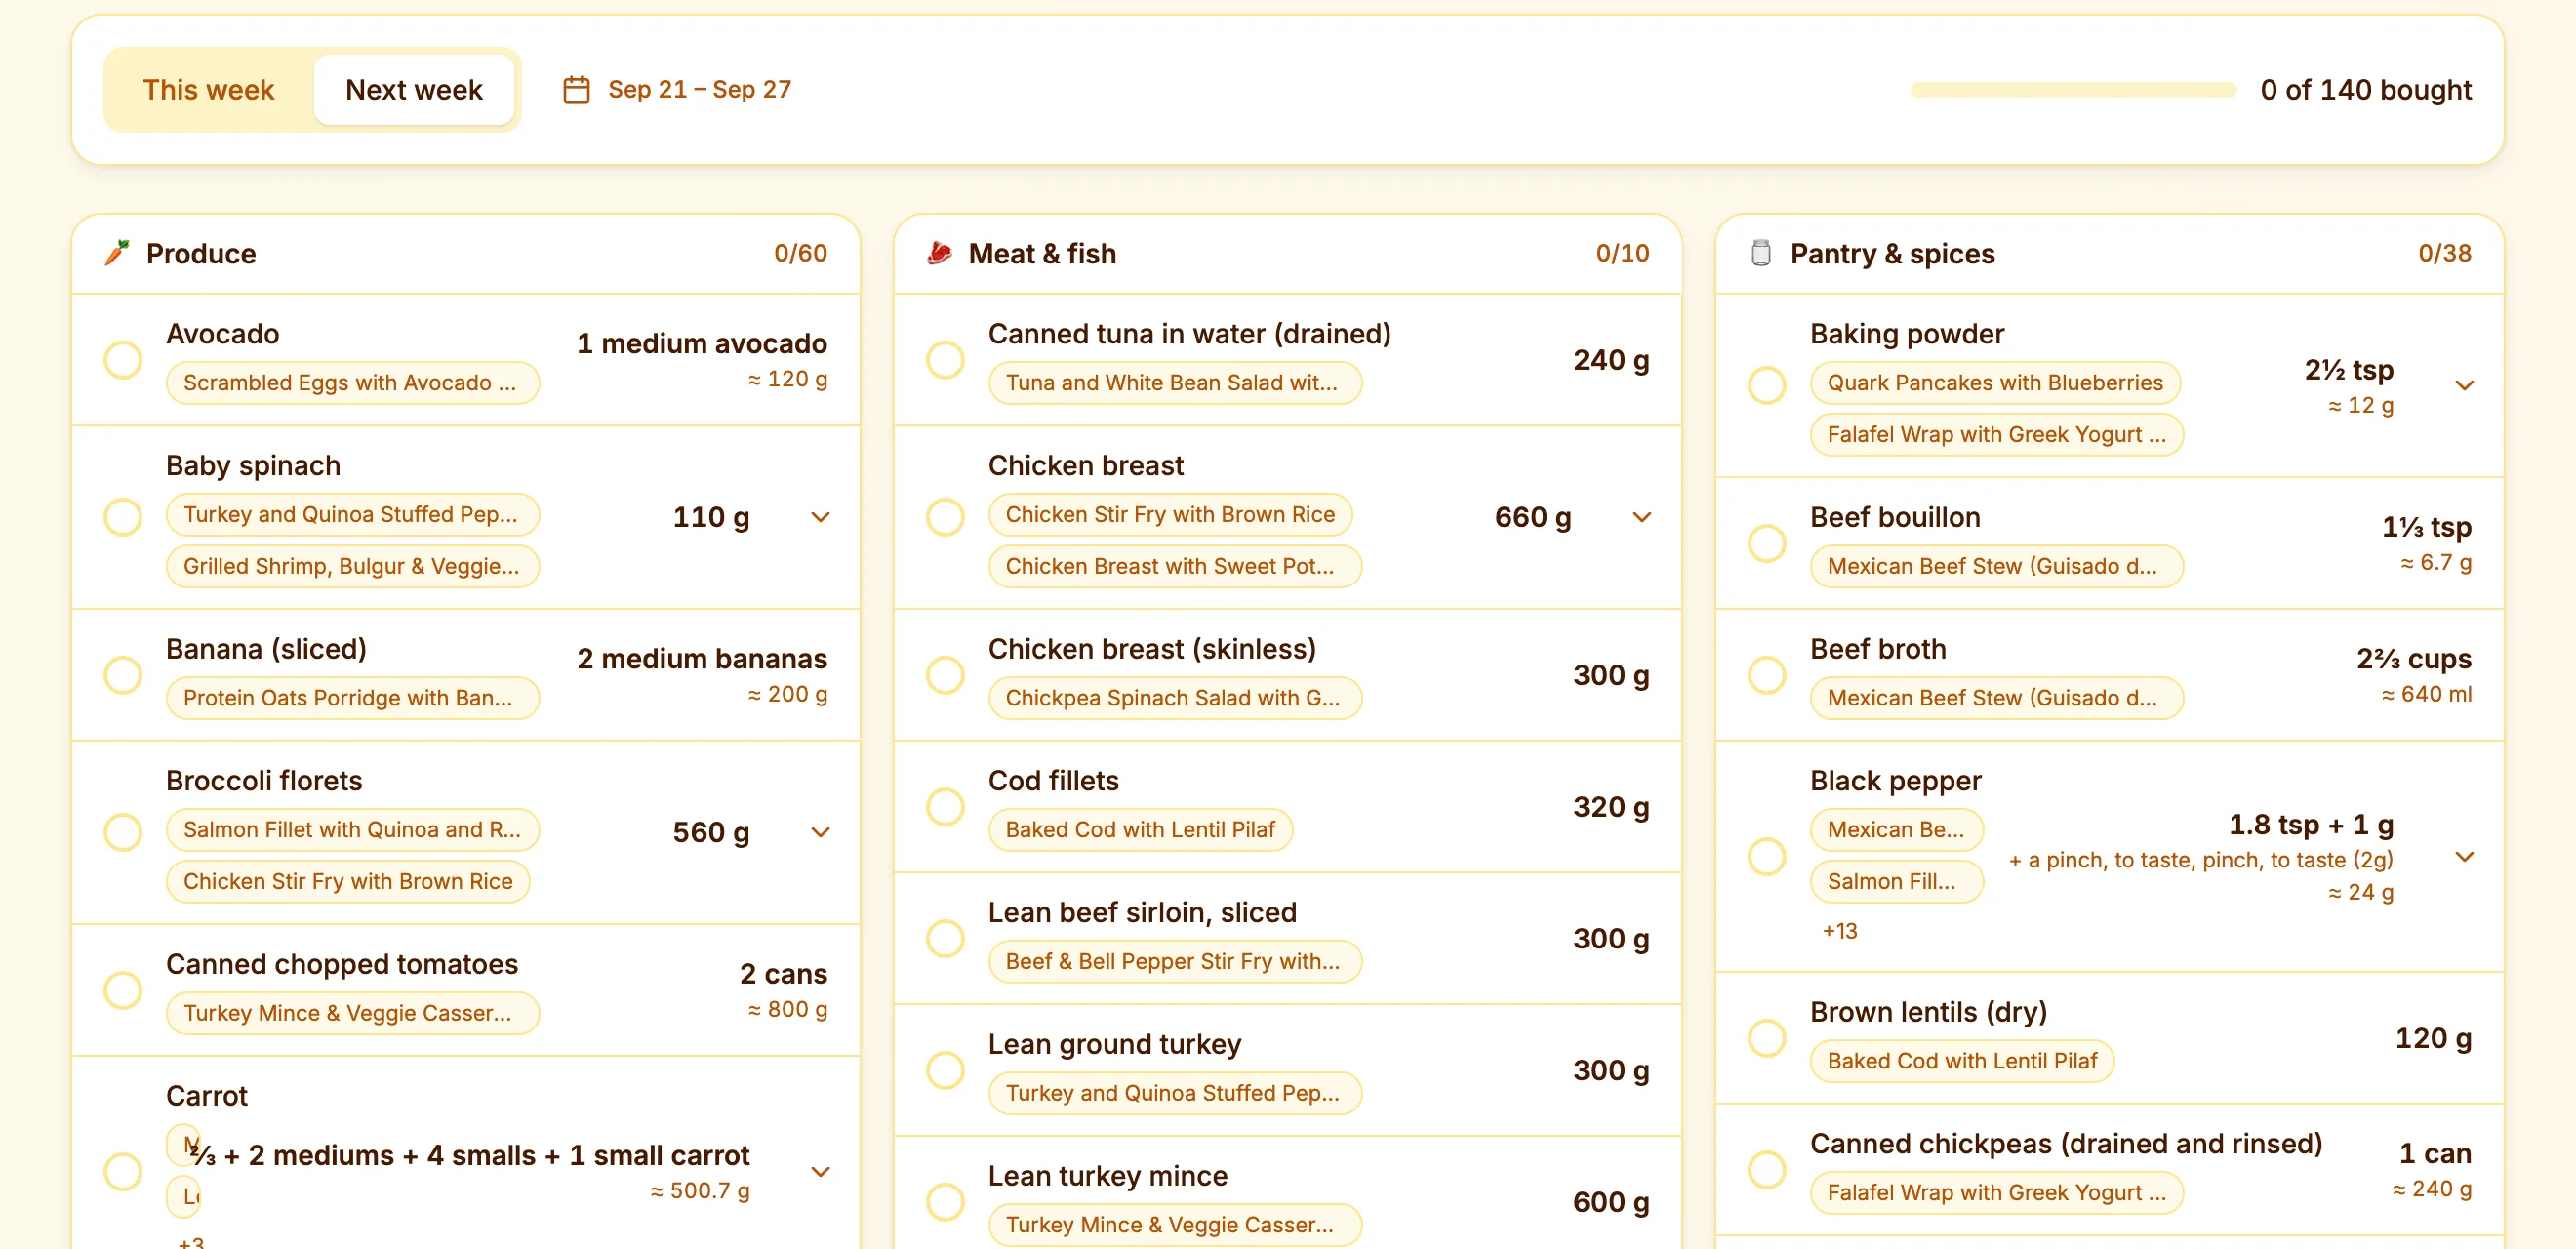
Task: Show the +13 more recipes under Black pepper
Action: [x=1839, y=931]
